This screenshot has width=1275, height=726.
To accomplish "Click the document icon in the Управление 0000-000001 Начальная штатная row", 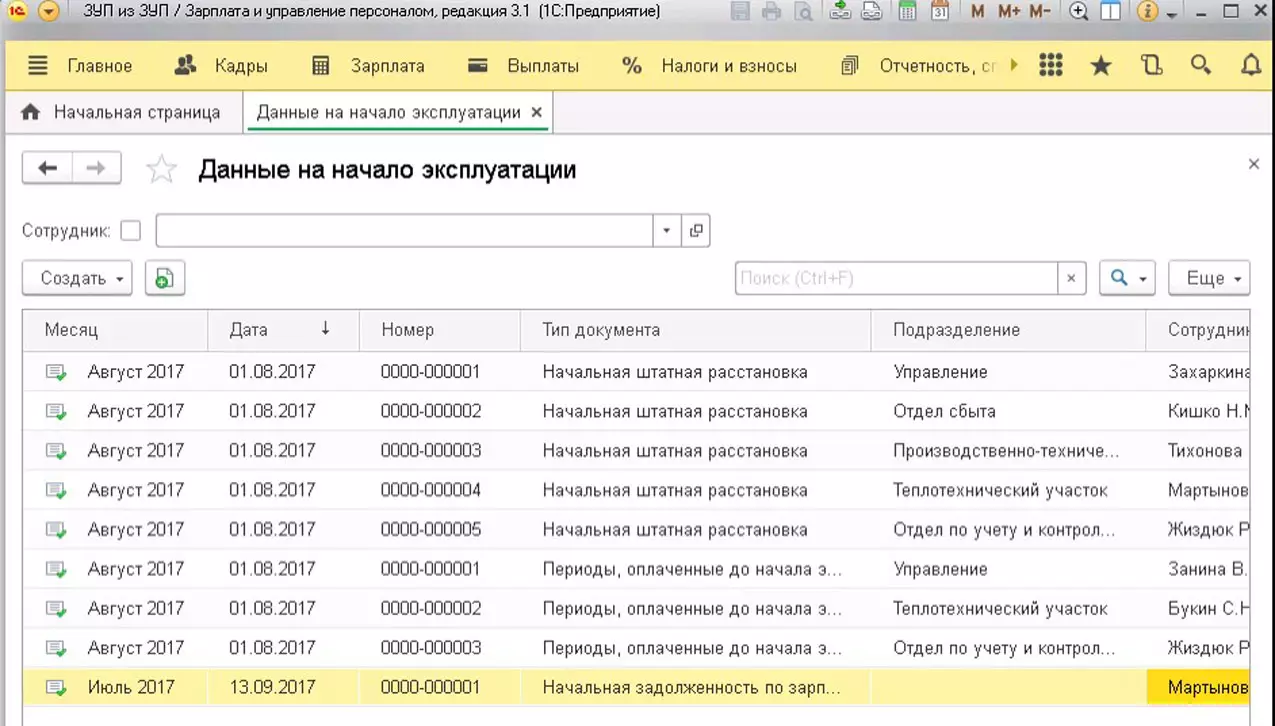I will pyautogui.click(x=56, y=372).
